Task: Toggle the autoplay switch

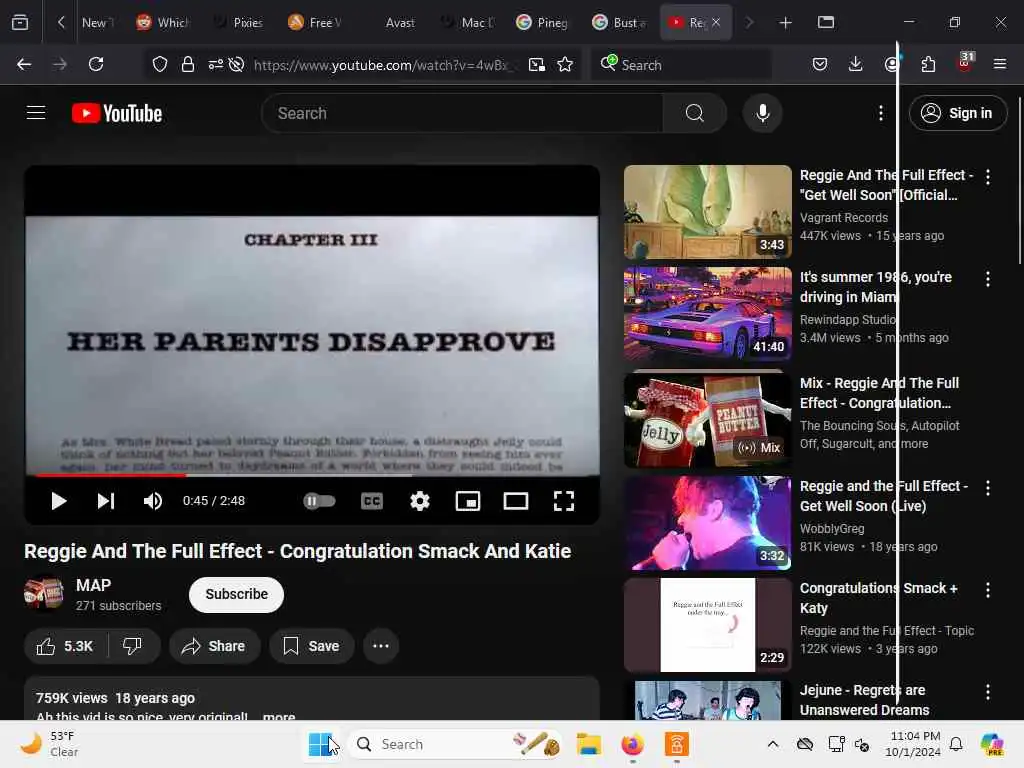Action: click(319, 501)
